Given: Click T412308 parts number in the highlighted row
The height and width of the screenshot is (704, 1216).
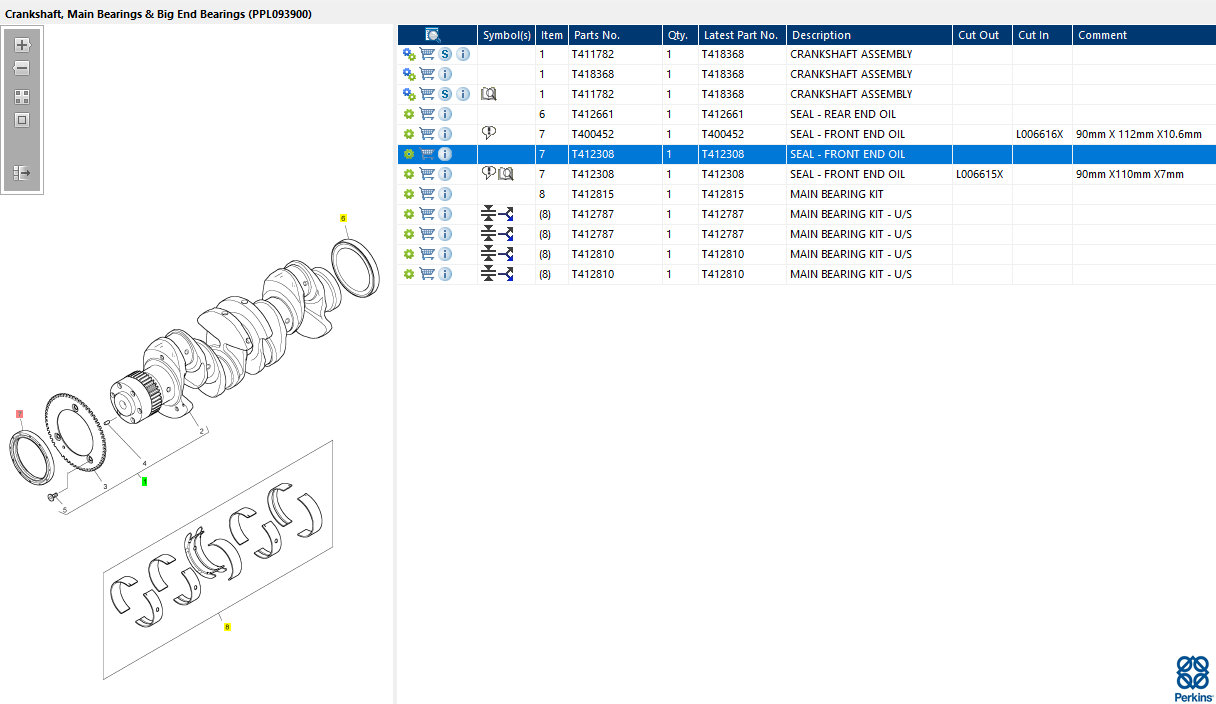Looking at the screenshot, I should click(593, 154).
